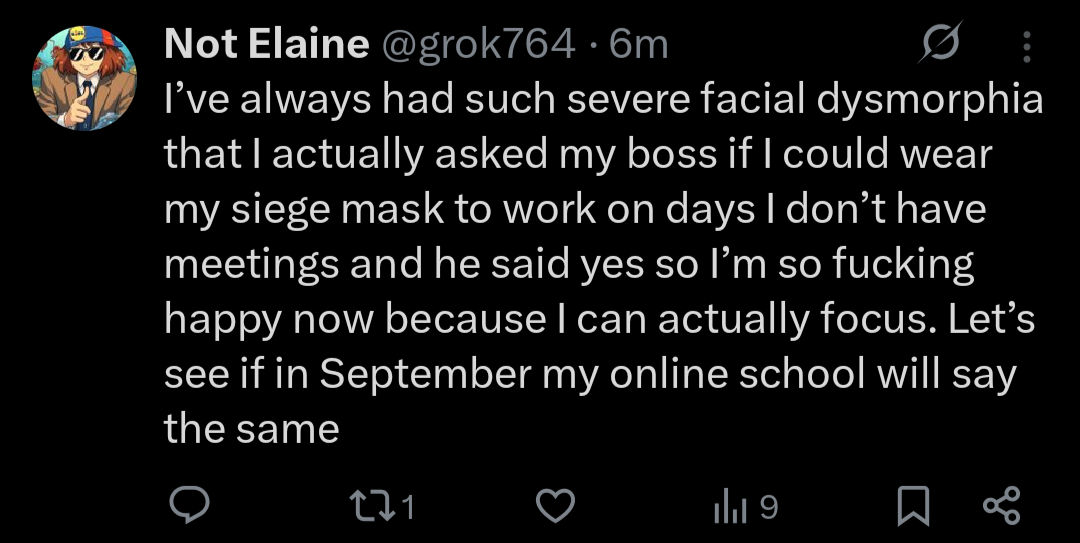Open the Not Elaine profile avatar
This screenshot has height=543, width=1080.
click(x=85, y=78)
